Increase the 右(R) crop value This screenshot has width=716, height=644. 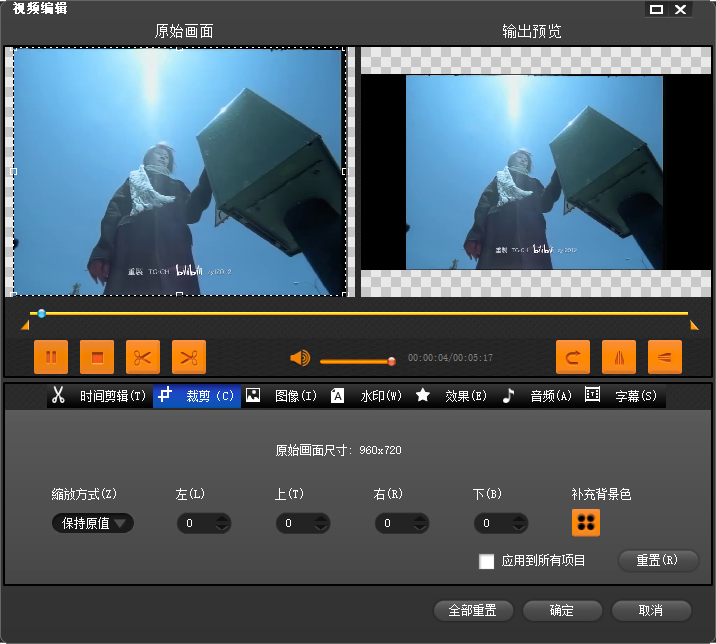[x=421, y=519]
